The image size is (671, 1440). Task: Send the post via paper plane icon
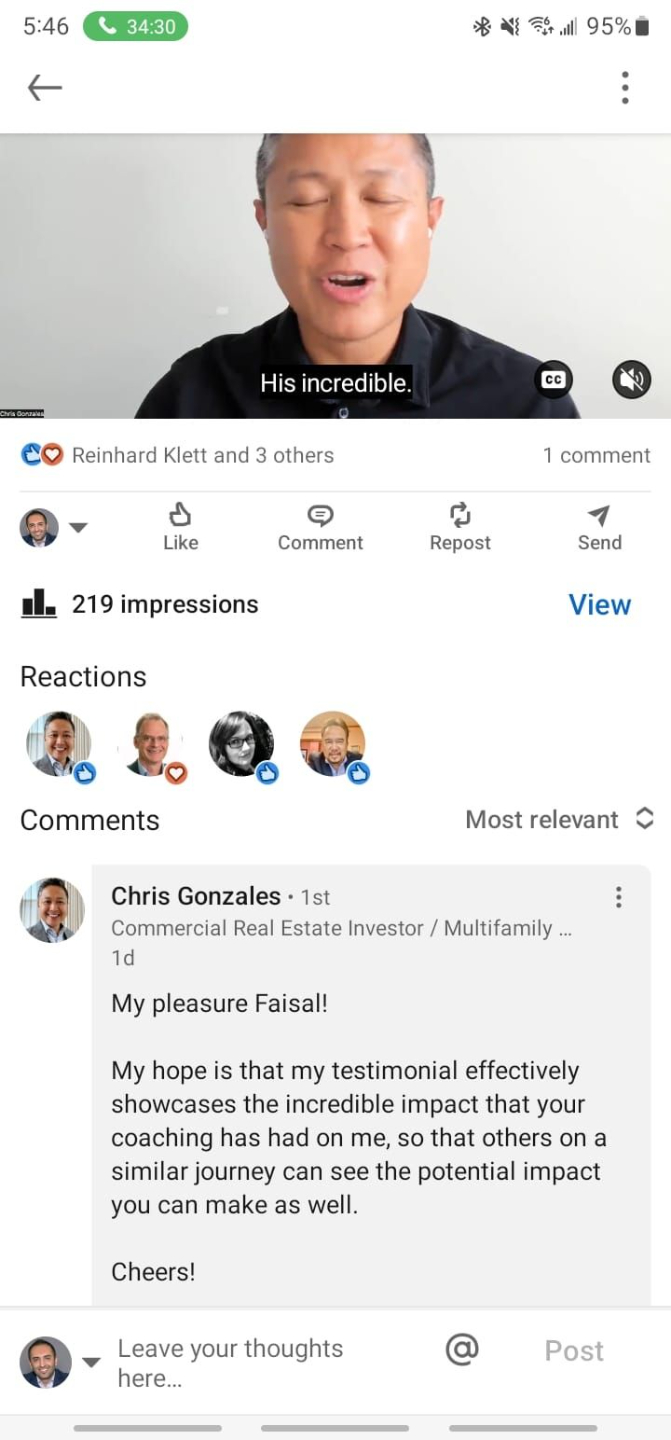(599, 515)
